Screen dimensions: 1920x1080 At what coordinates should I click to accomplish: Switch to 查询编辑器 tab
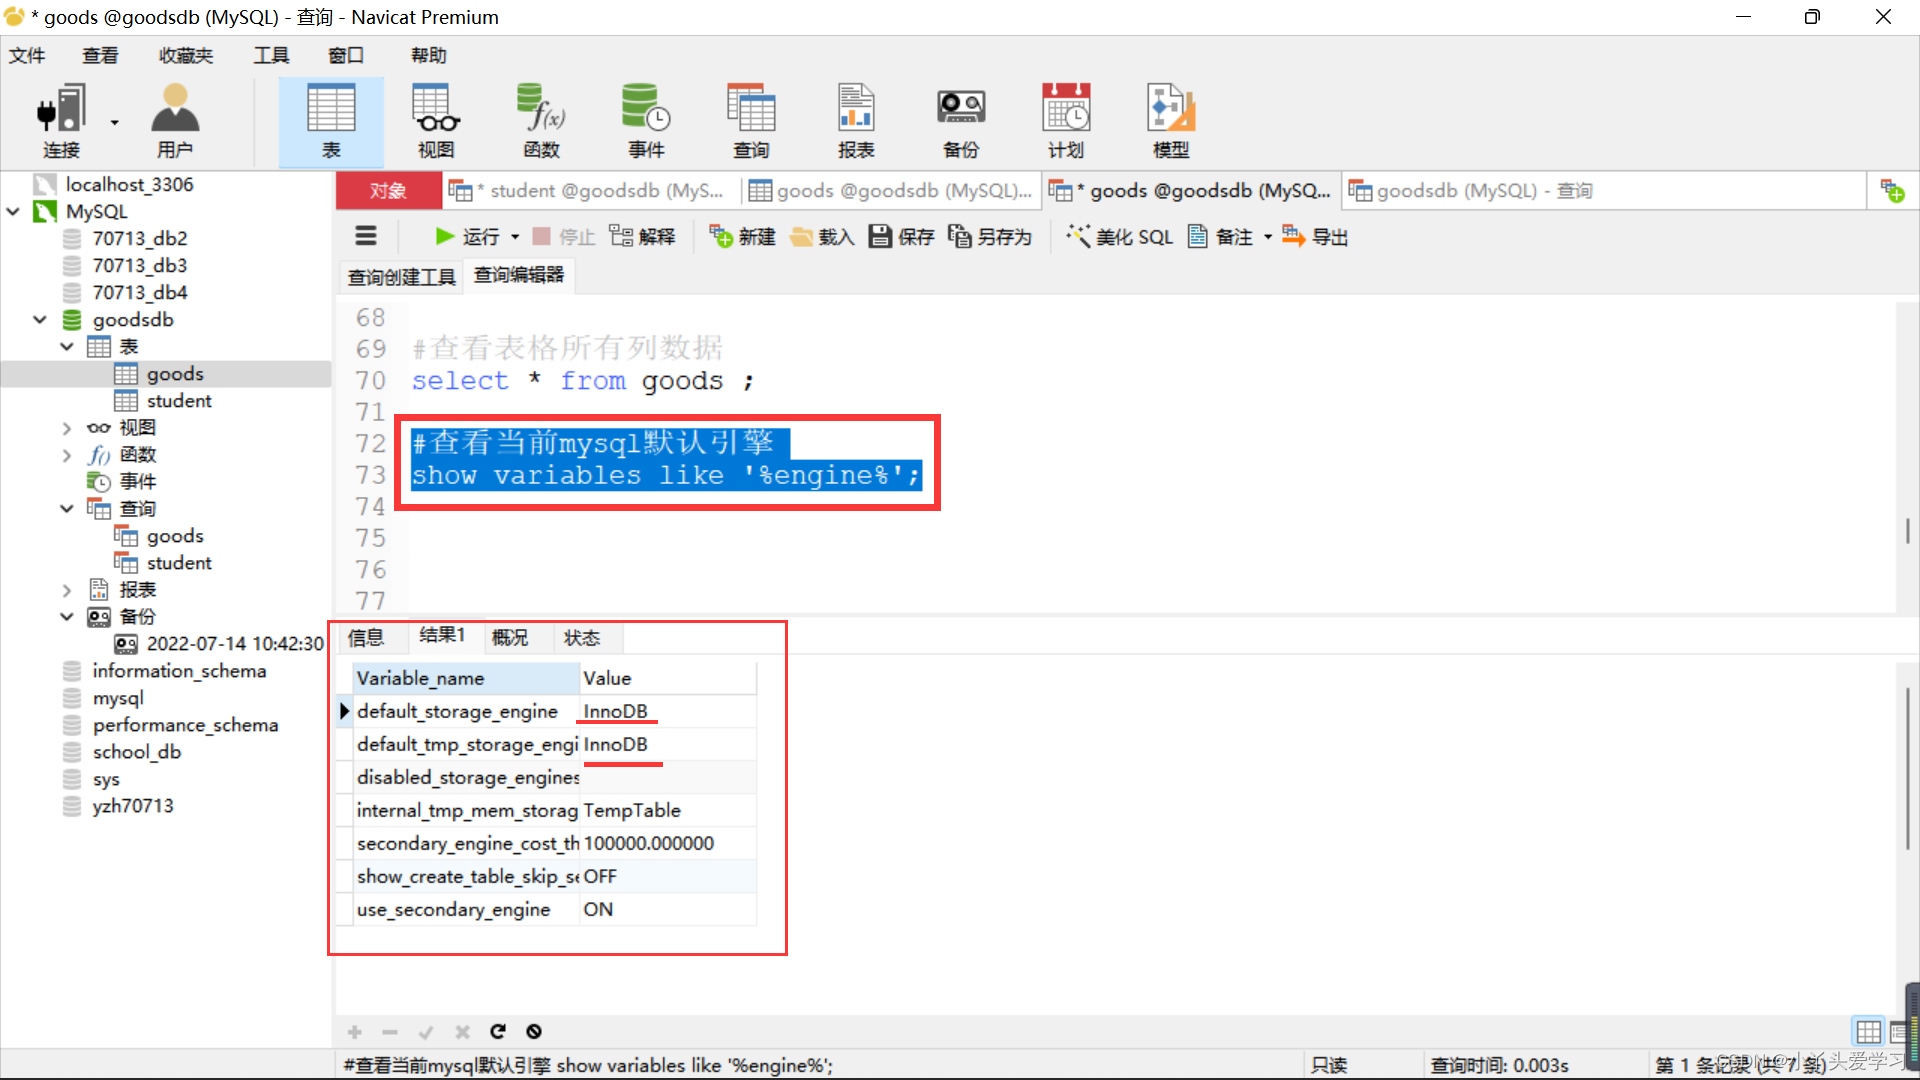coord(519,275)
